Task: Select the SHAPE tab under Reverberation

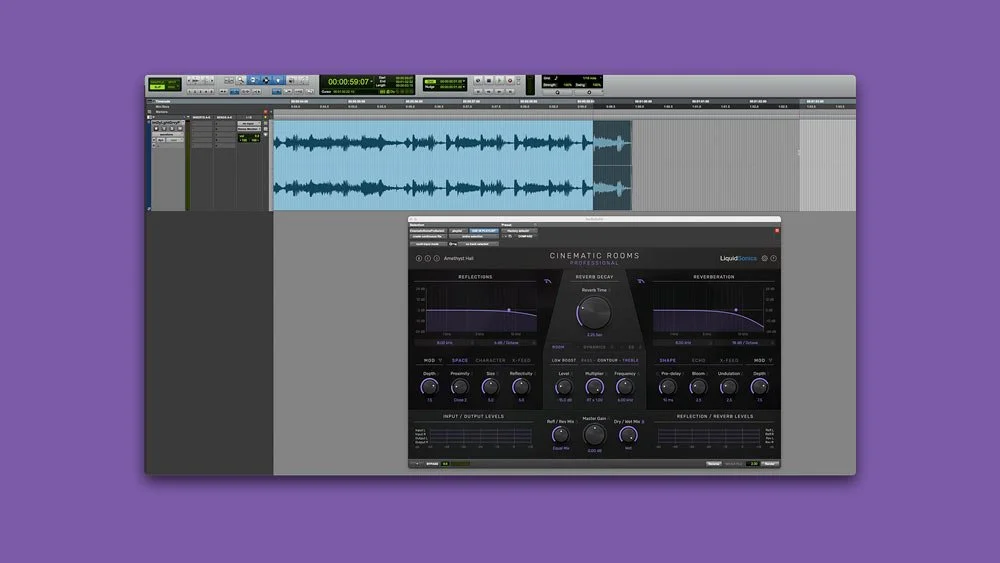Action: pyautogui.click(x=668, y=360)
